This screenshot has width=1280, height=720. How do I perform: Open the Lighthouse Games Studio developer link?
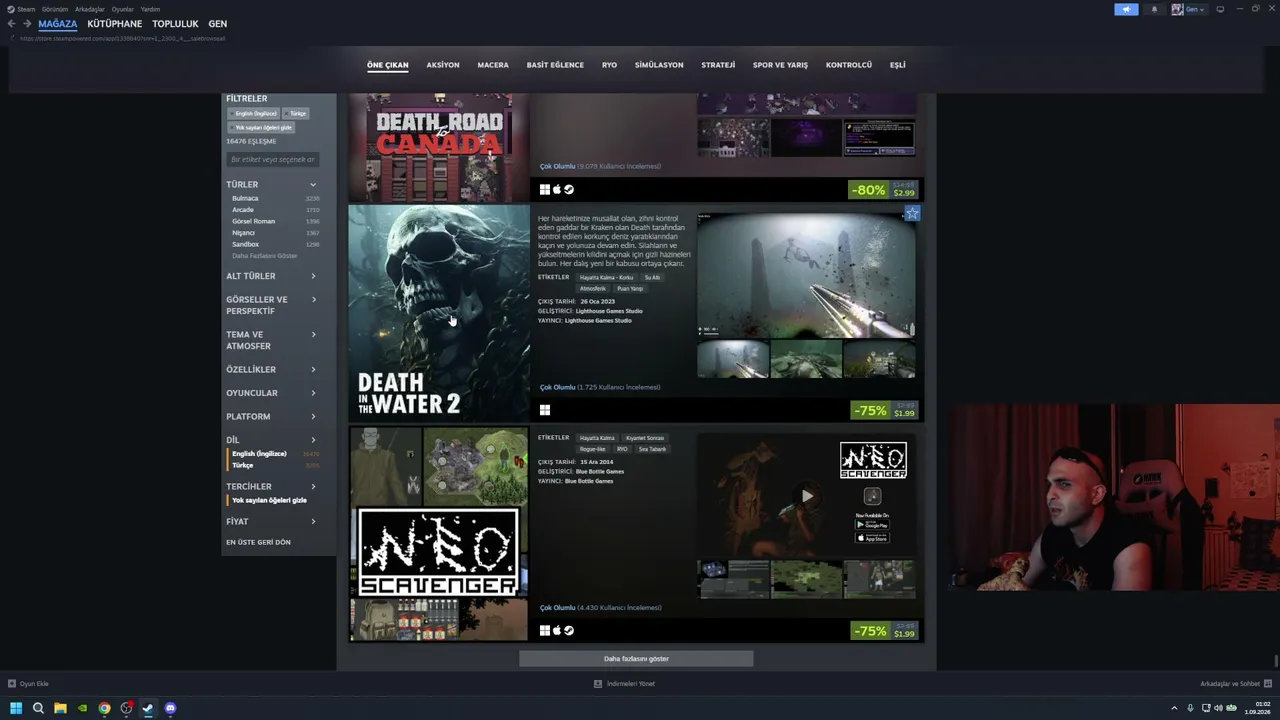pyautogui.click(x=609, y=311)
